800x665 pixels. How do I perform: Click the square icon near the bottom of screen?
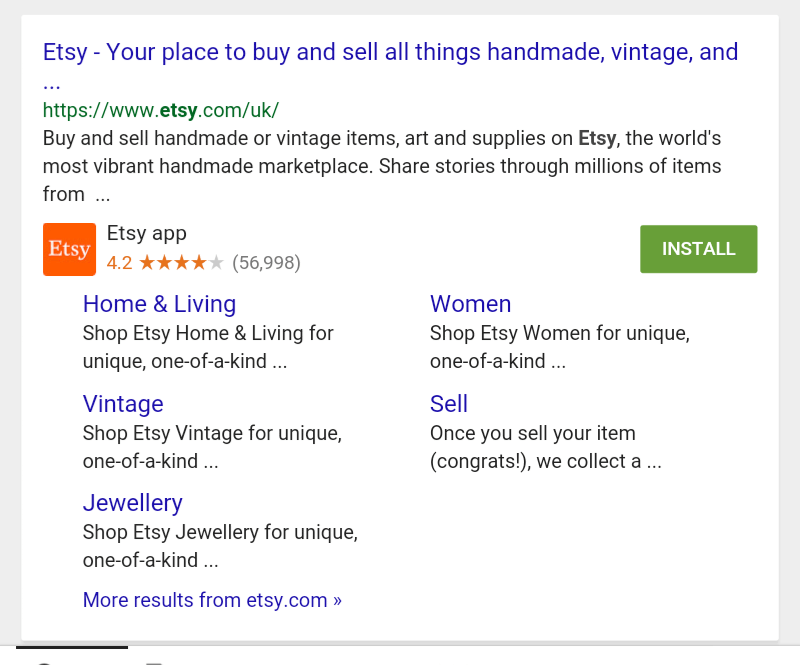pyautogui.click(x=155, y=663)
